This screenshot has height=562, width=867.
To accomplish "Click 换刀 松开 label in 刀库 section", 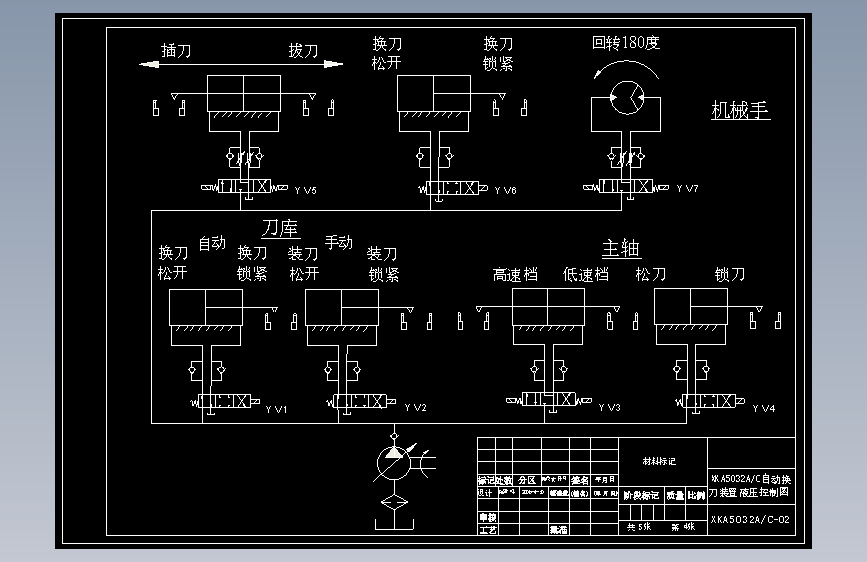I will [x=173, y=263].
